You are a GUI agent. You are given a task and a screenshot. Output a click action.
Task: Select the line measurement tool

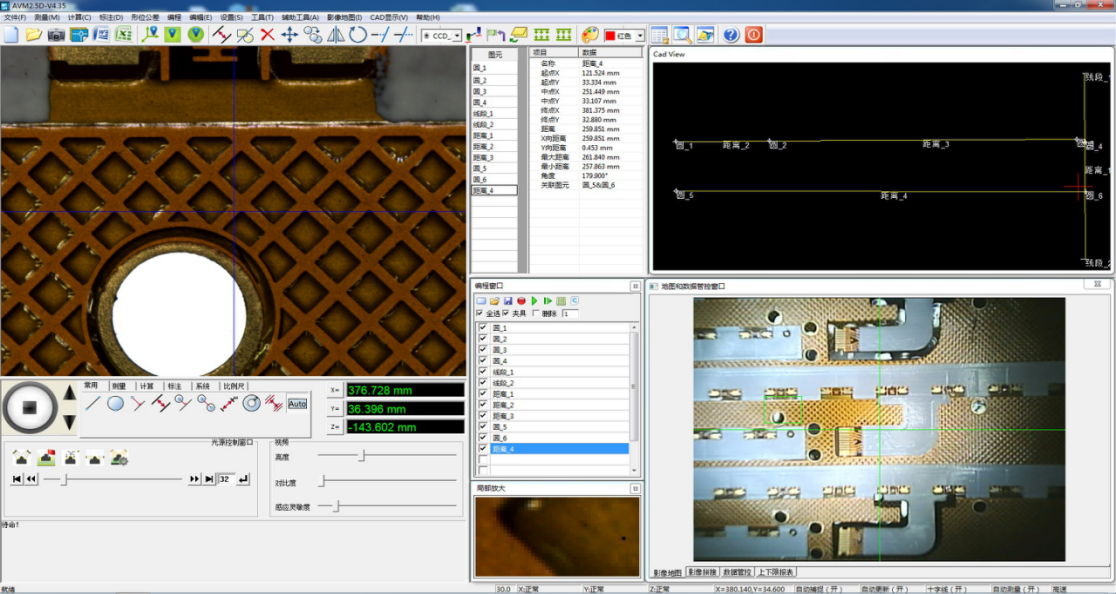93,404
